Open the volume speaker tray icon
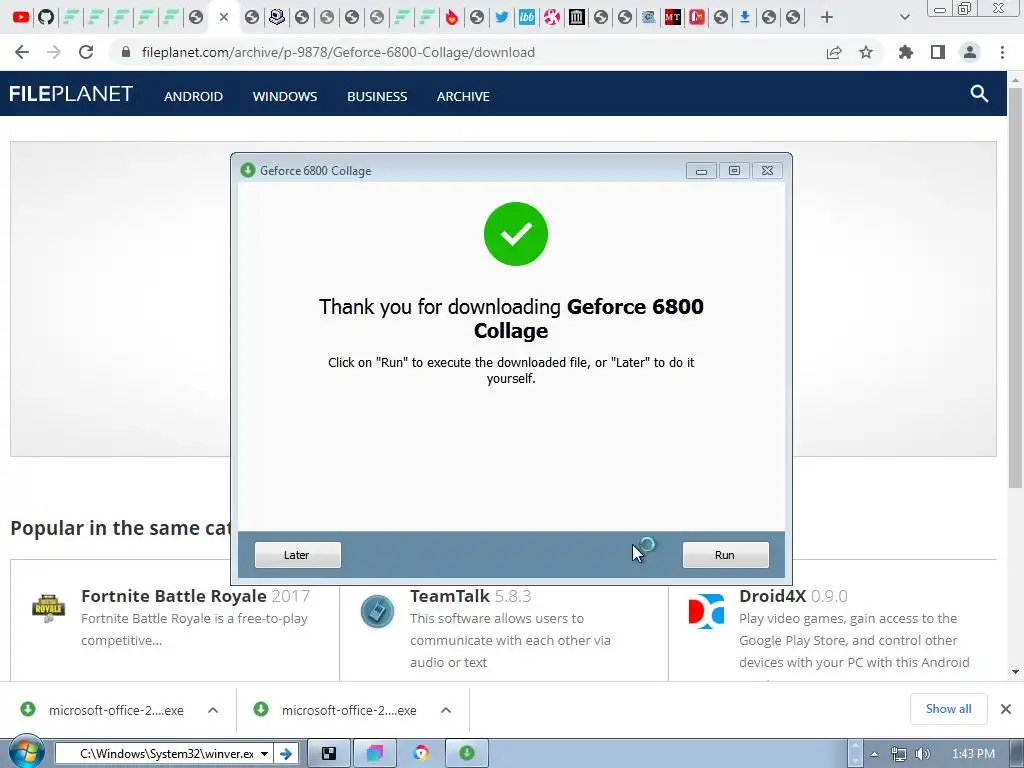 [x=923, y=754]
